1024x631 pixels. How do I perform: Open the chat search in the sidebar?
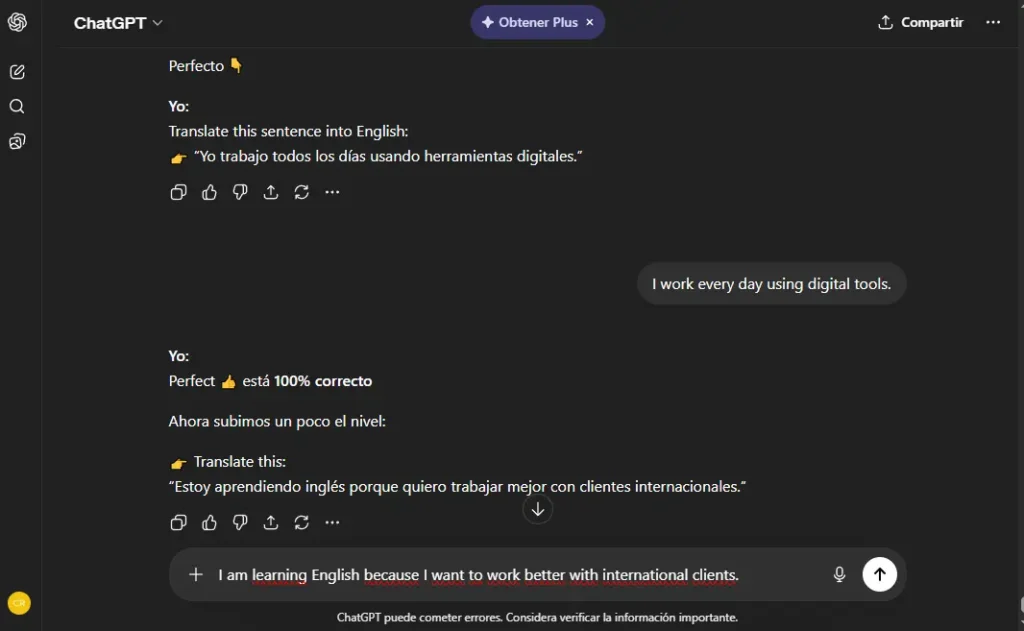[x=16, y=106]
